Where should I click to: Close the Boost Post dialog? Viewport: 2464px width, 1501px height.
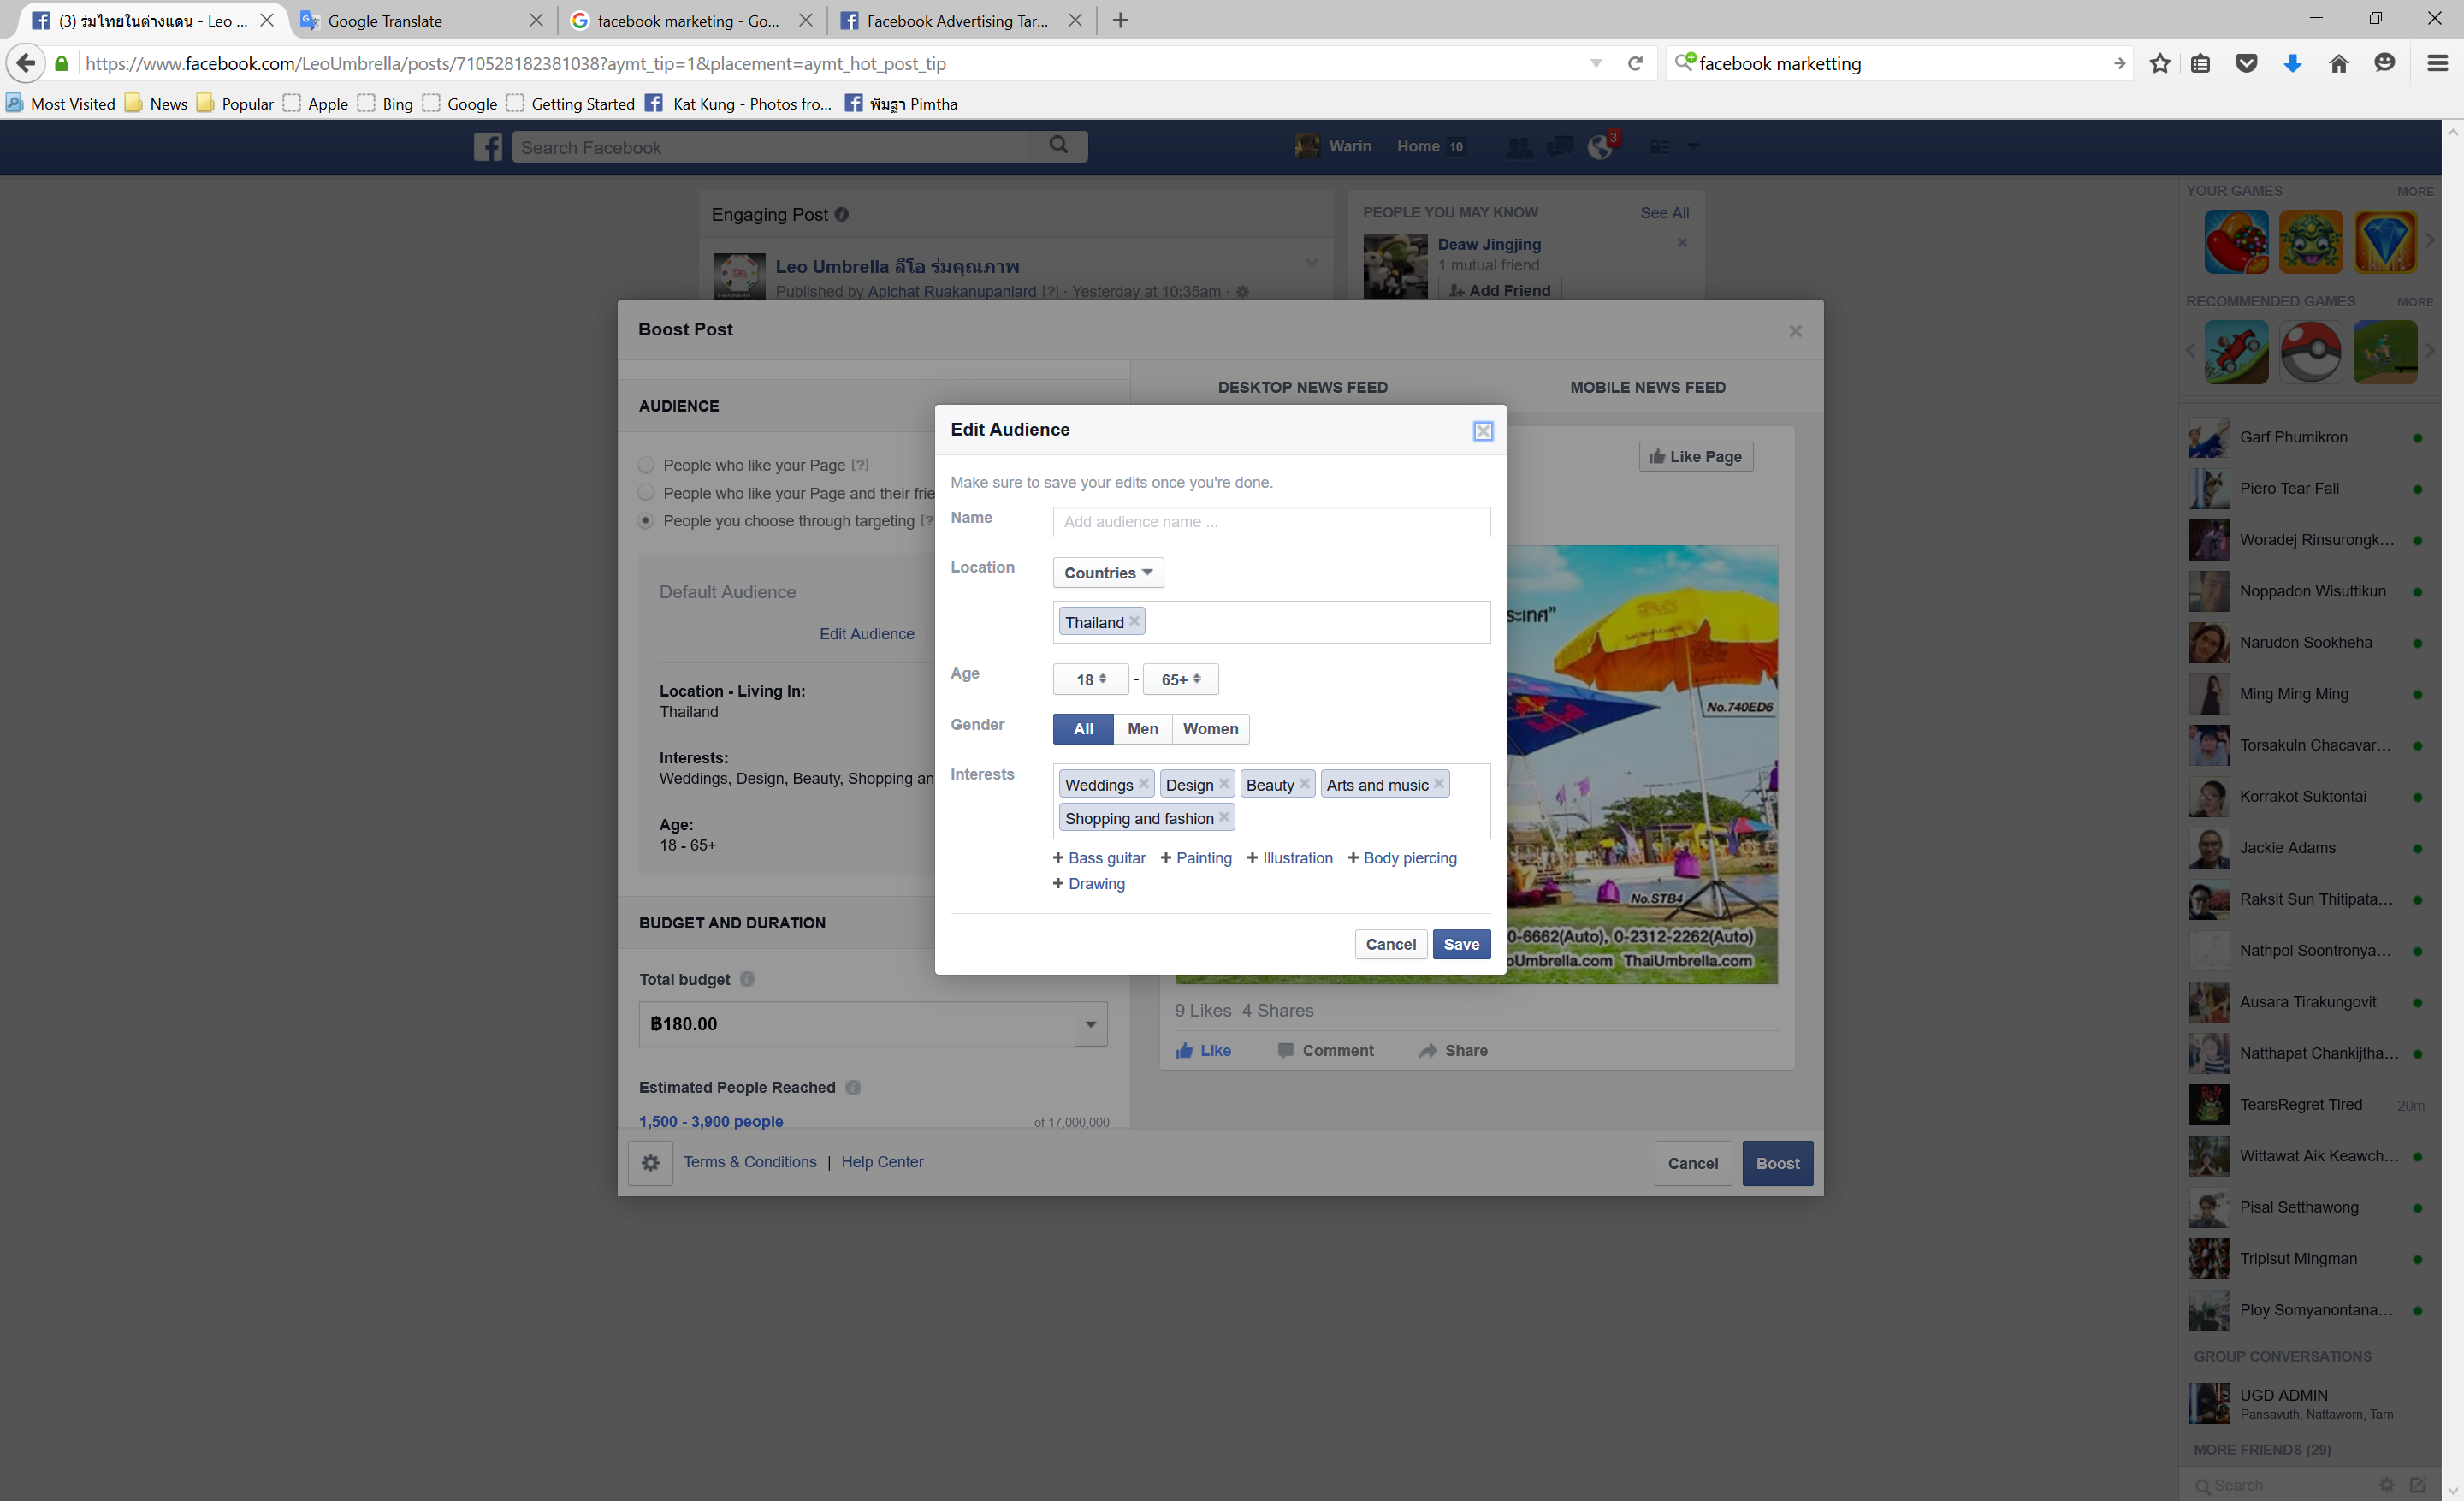coord(1795,331)
